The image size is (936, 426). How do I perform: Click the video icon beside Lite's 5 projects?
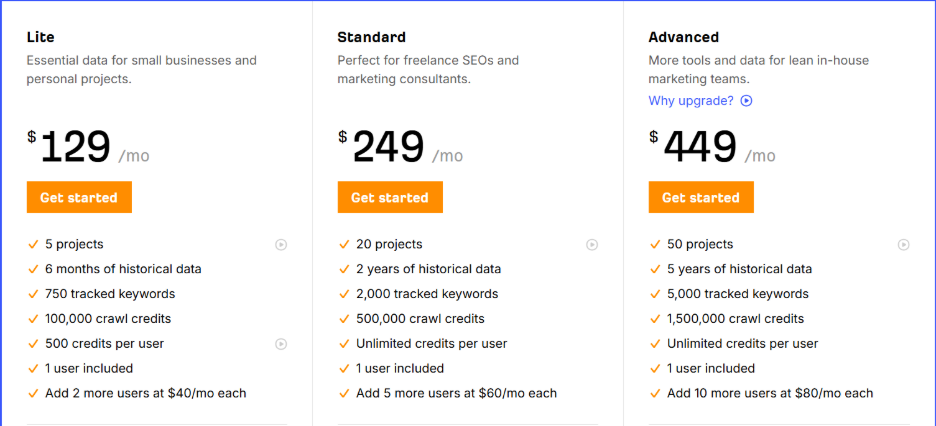(x=281, y=244)
